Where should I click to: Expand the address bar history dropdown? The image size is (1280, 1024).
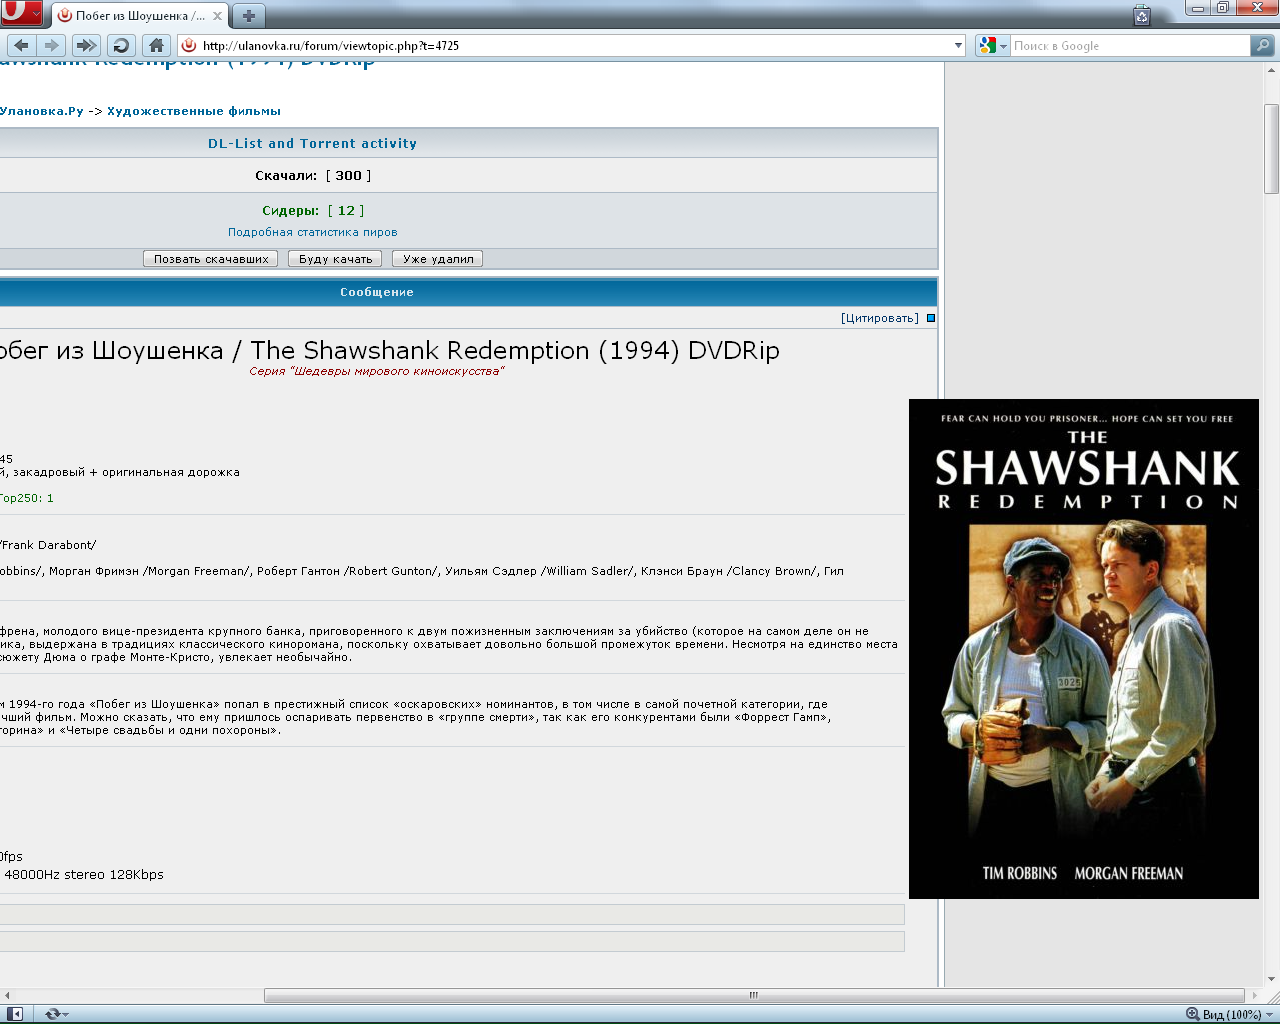click(x=958, y=45)
